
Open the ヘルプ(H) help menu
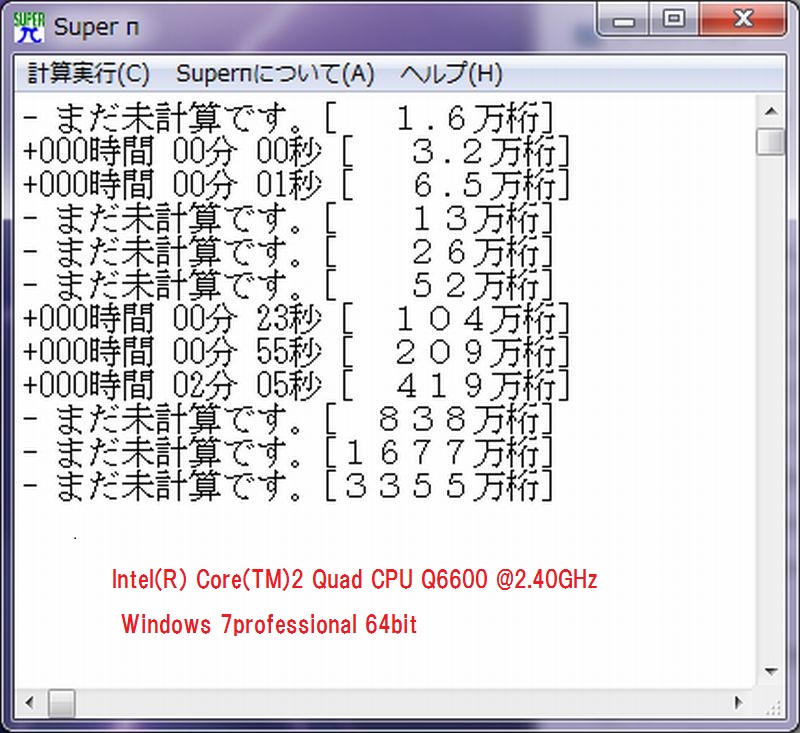[452, 73]
